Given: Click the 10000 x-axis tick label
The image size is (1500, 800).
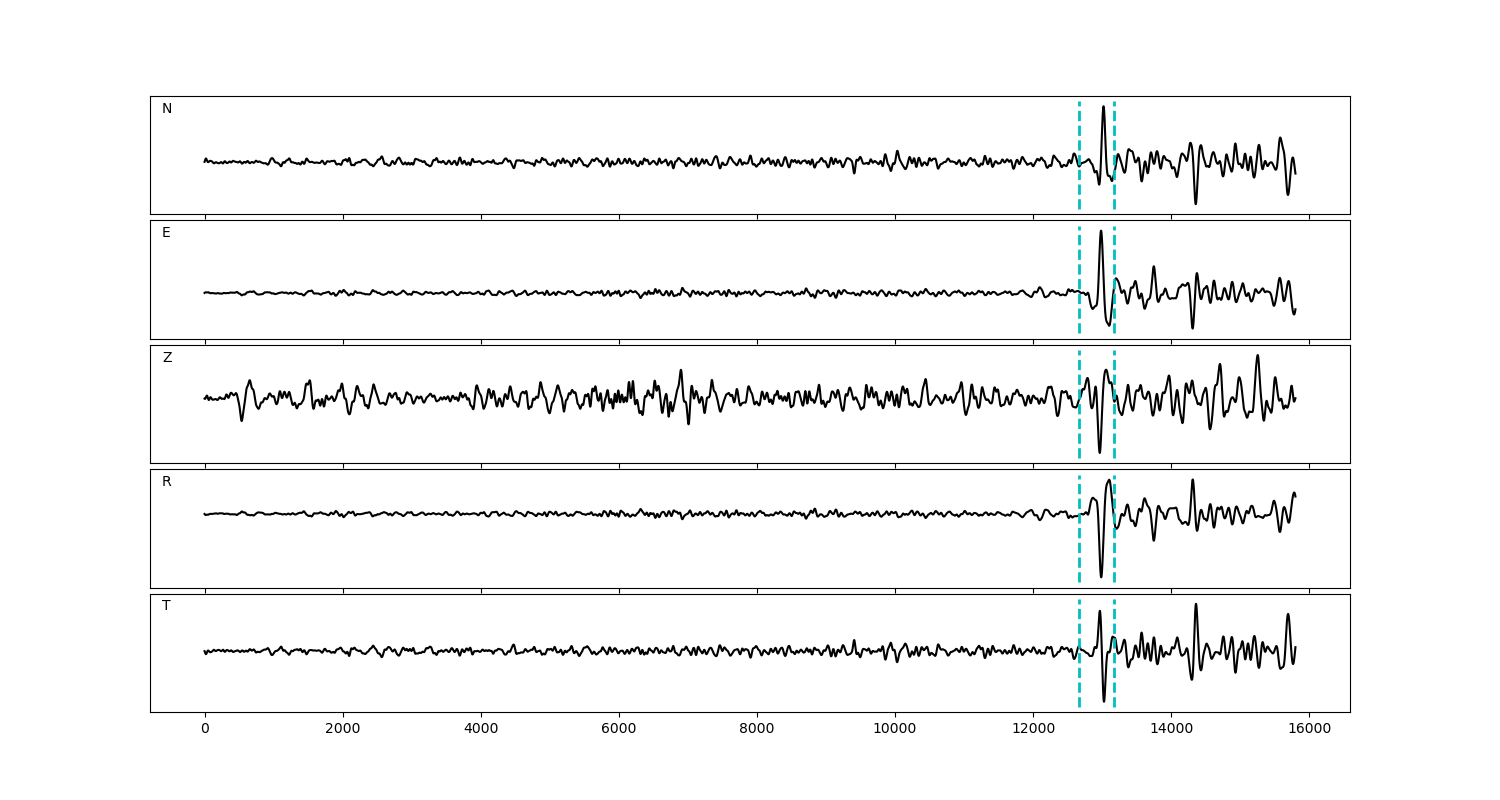Looking at the screenshot, I should [895, 730].
